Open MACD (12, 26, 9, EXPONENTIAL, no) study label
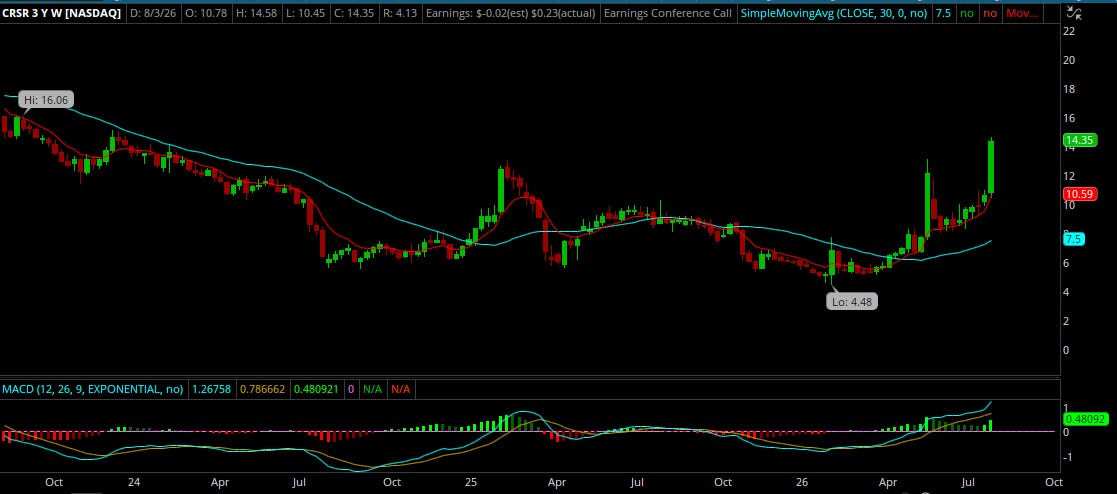 pyautogui.click(x=92, y=389)
